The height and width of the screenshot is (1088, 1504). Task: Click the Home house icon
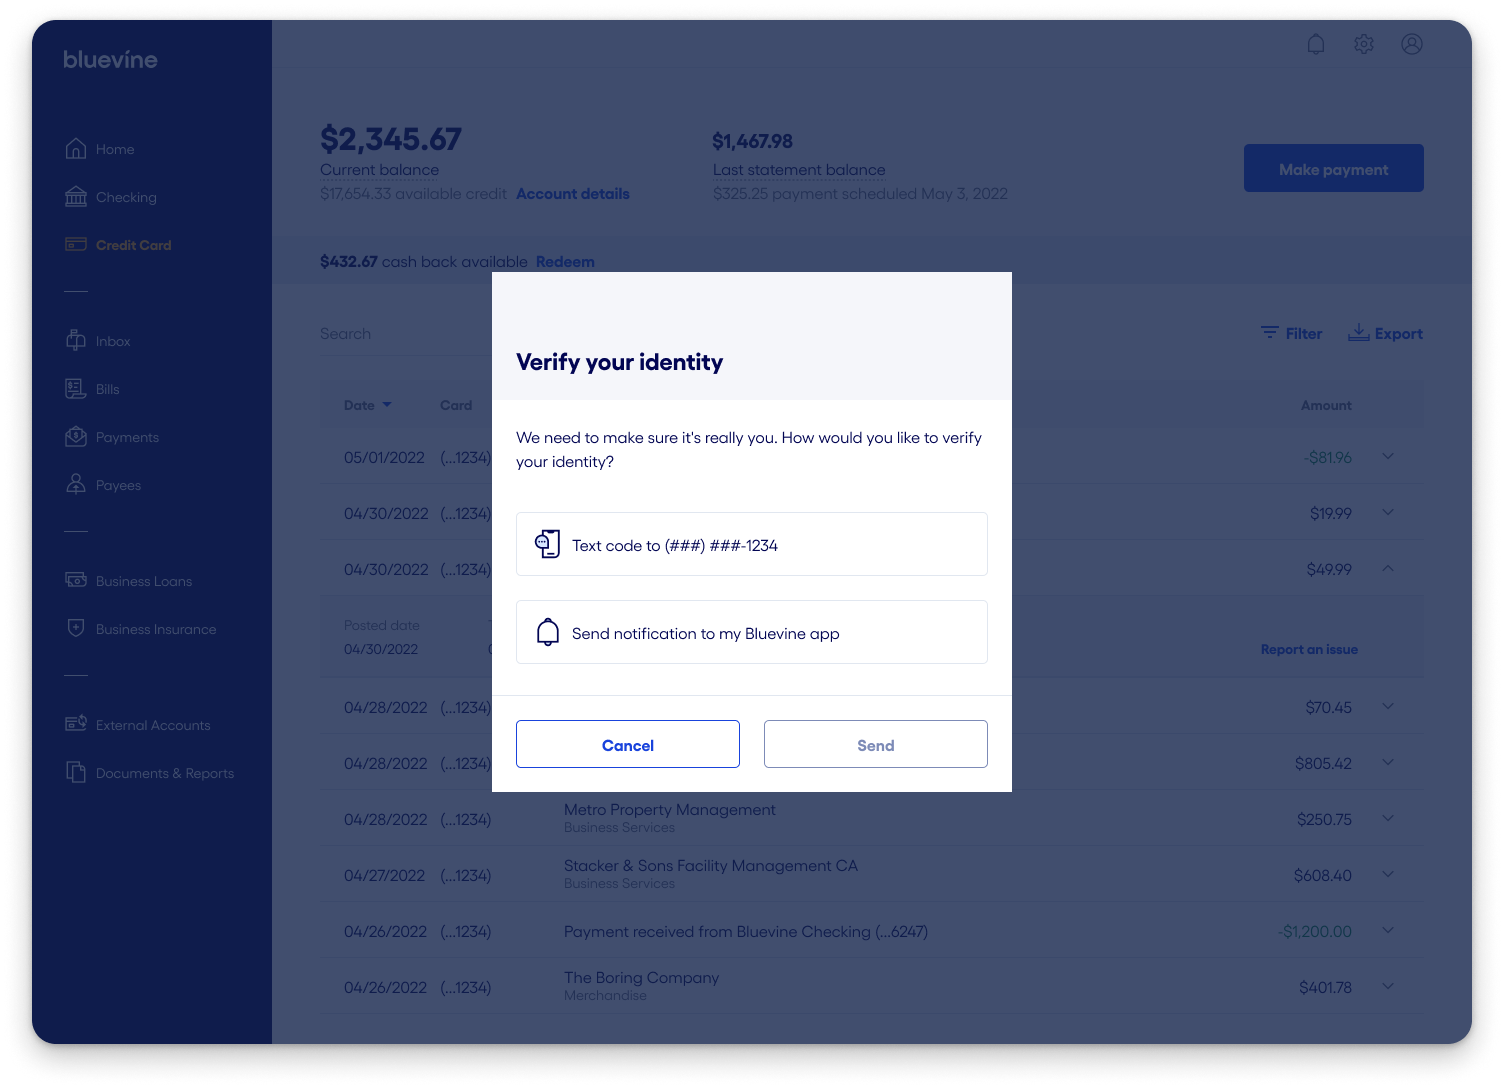click(x=76, y=149)
